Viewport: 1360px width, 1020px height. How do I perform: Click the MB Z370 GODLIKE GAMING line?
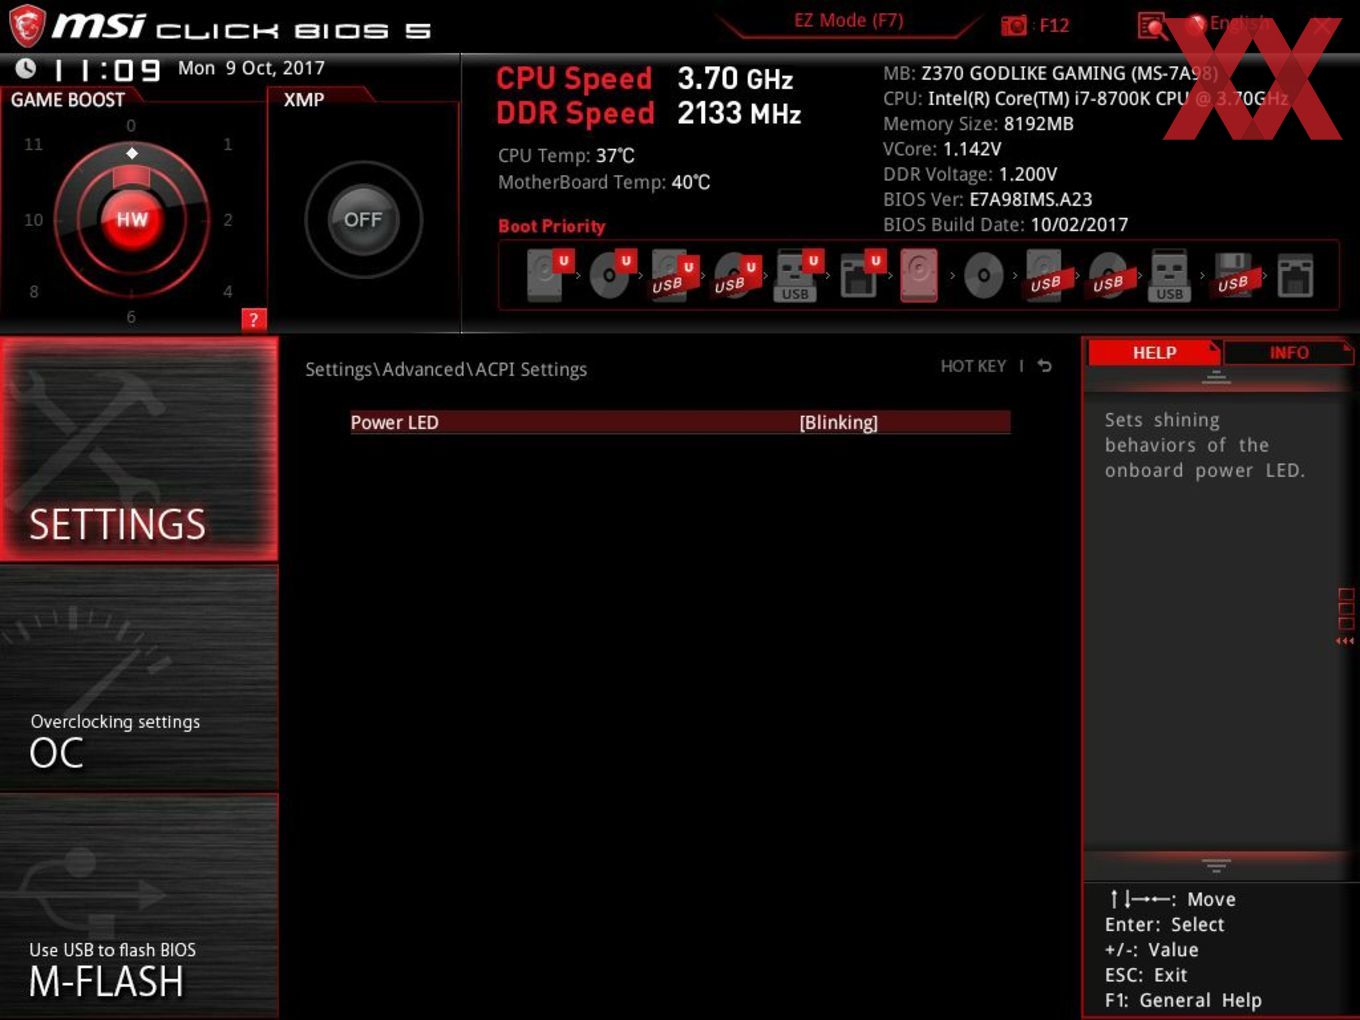click(1050, 73)
